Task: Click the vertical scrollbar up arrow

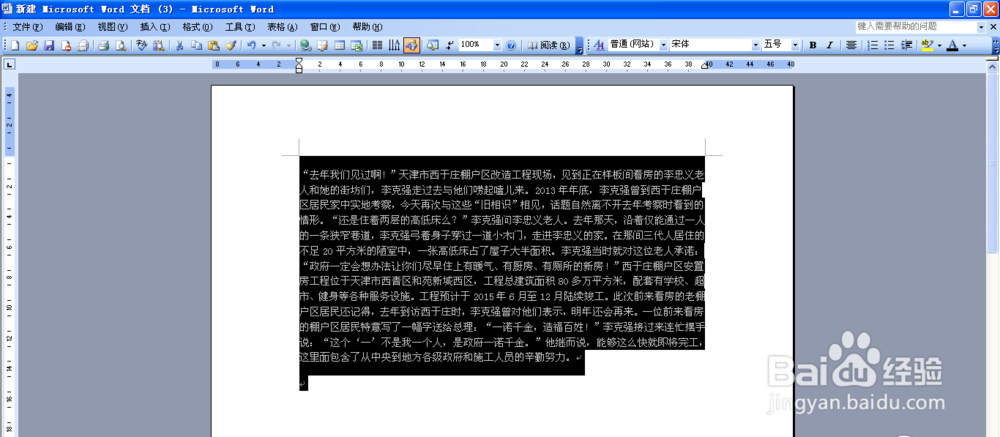Action: coord(994,66)
